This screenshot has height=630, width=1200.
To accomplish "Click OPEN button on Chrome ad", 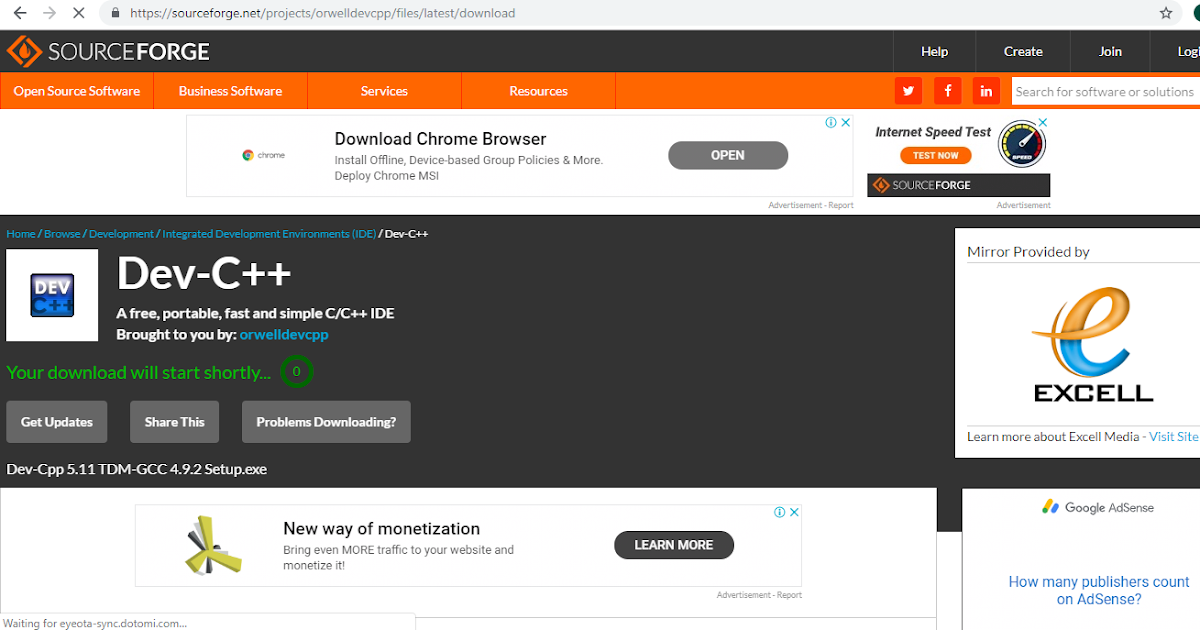I will tap(728, 155).
